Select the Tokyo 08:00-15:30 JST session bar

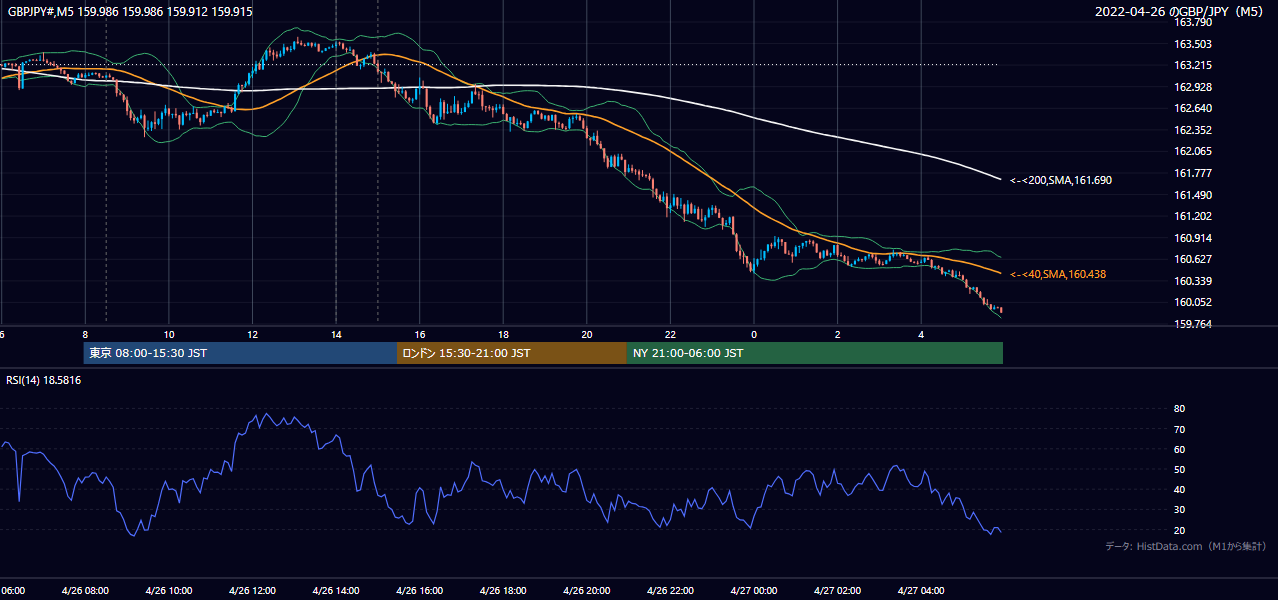coord(240,353)
